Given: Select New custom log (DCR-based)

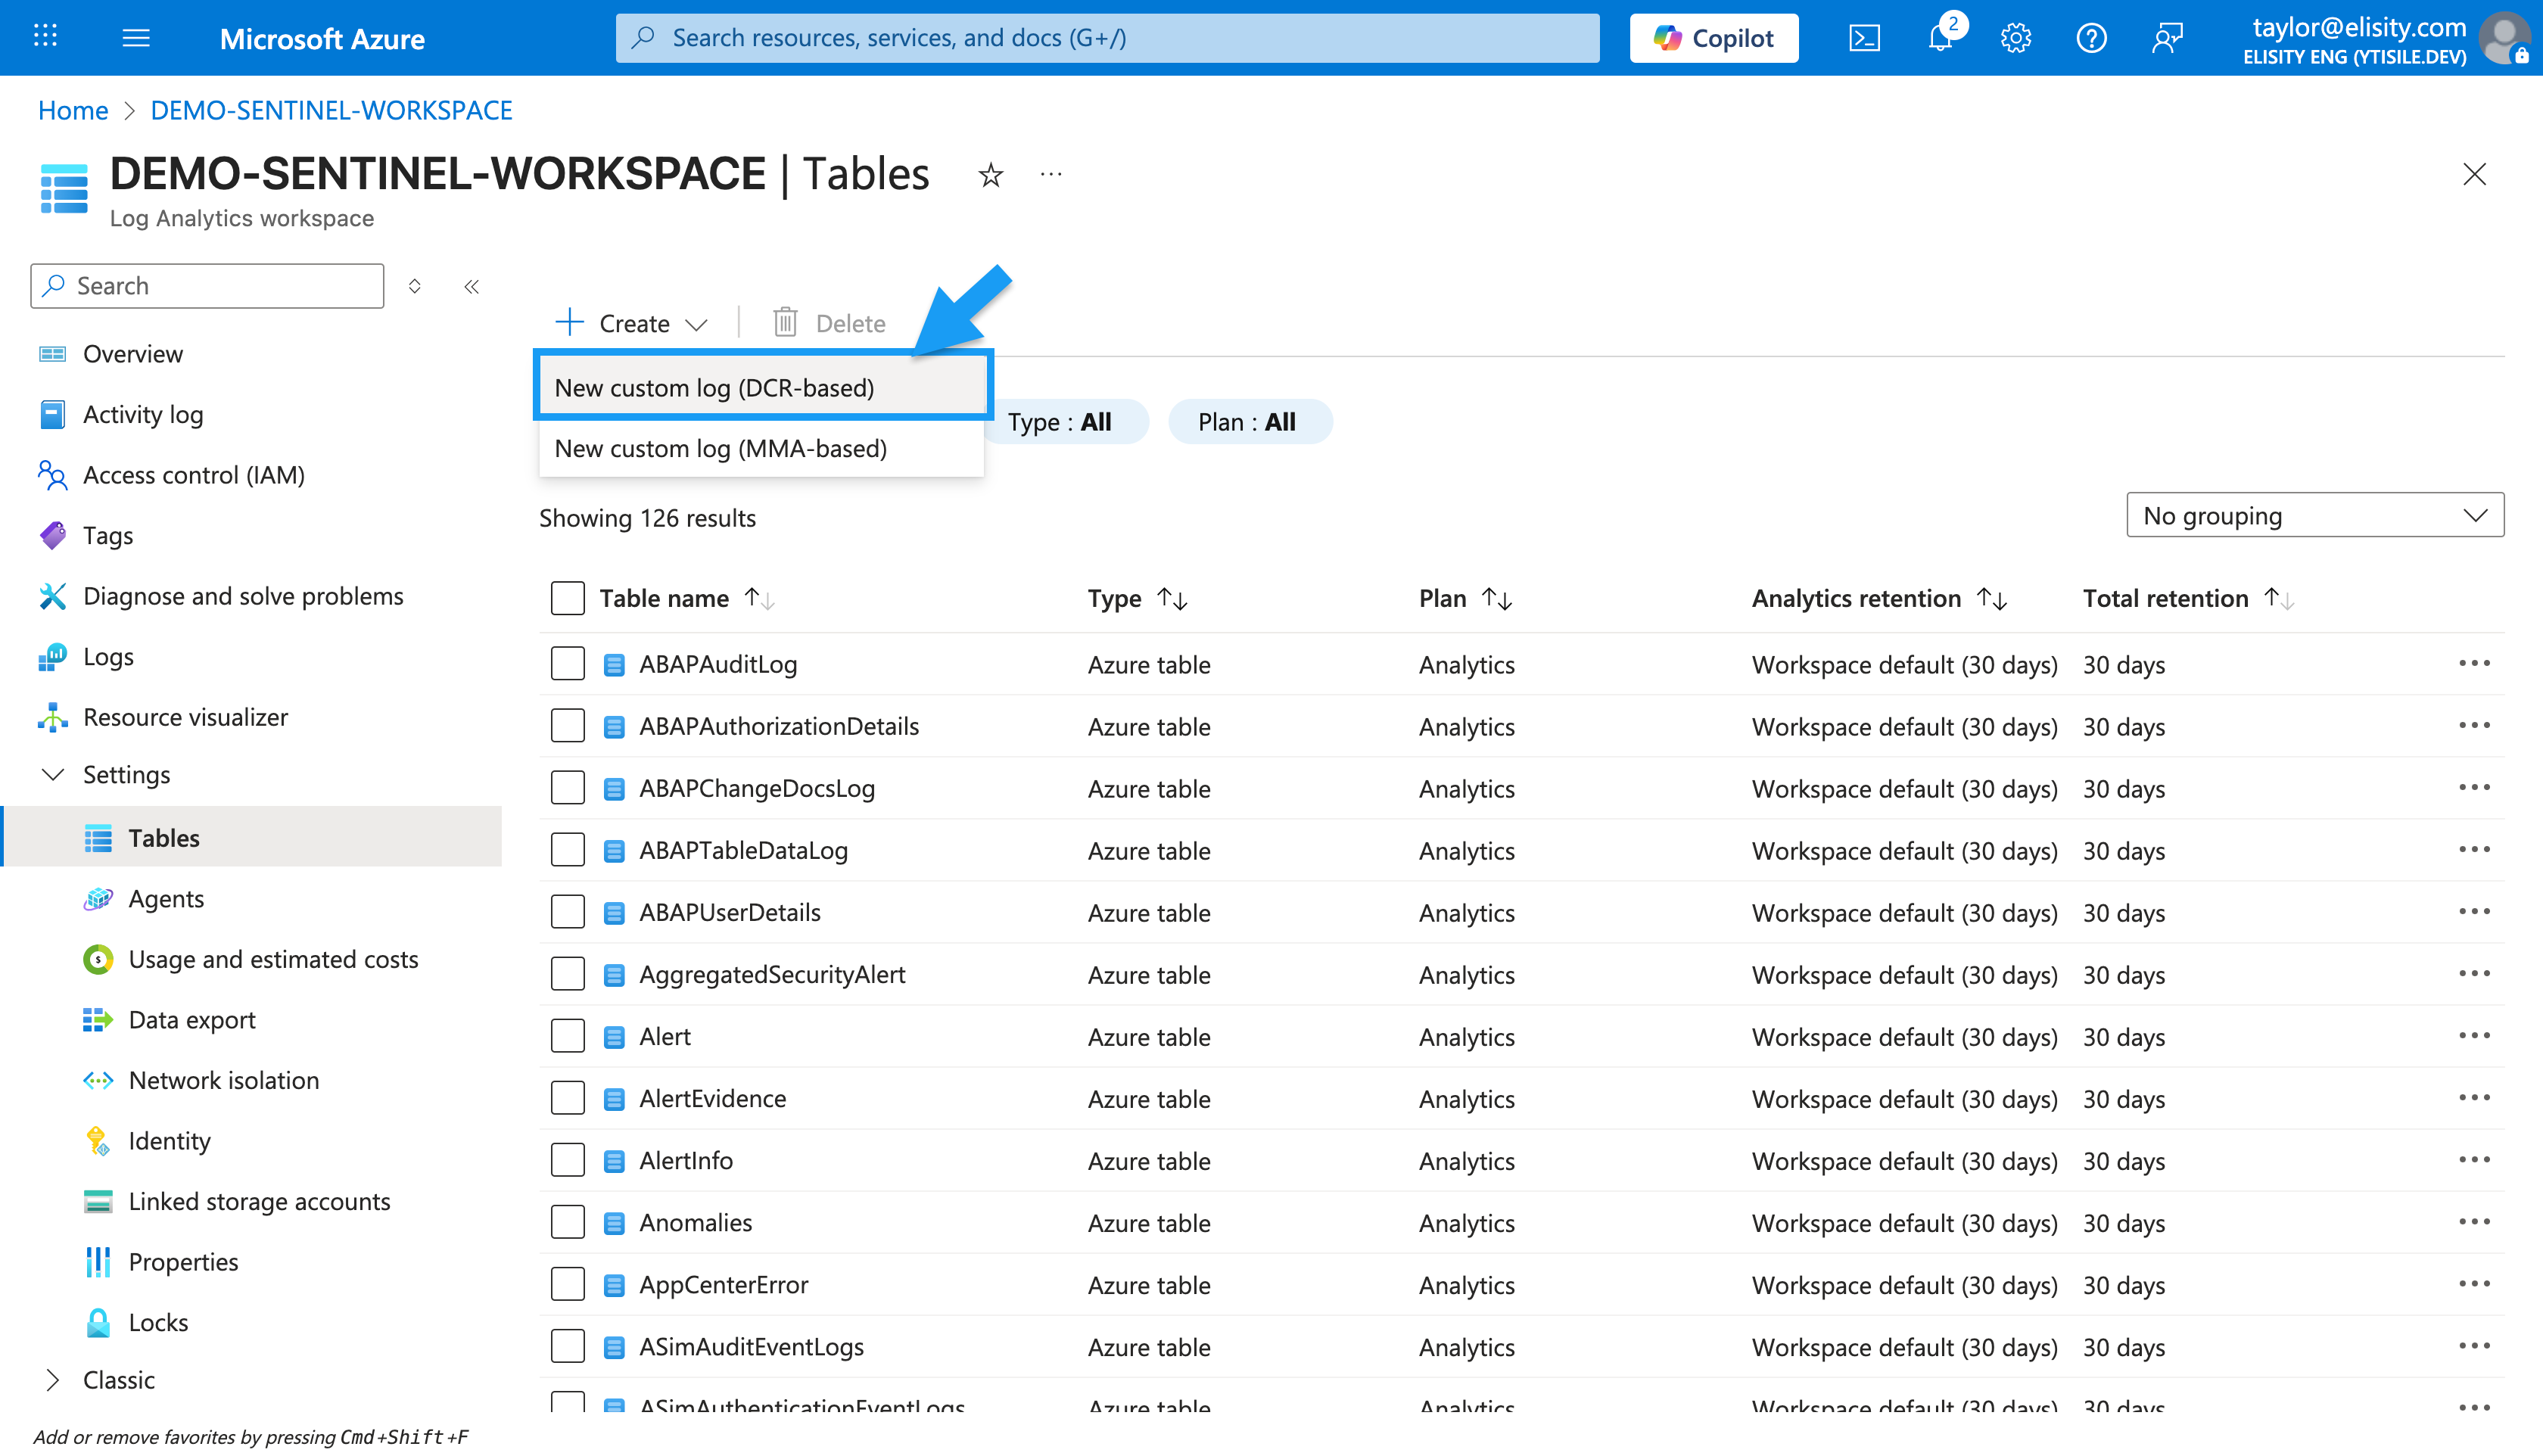Looking at the screenshot, I should [x=763, y=388].
